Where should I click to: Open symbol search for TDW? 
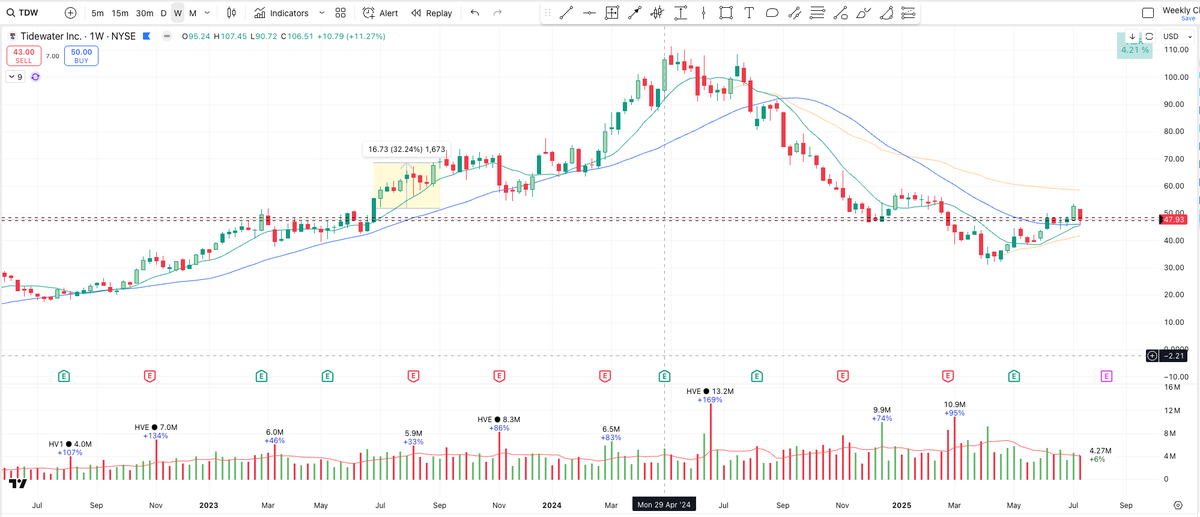point(24,13)
